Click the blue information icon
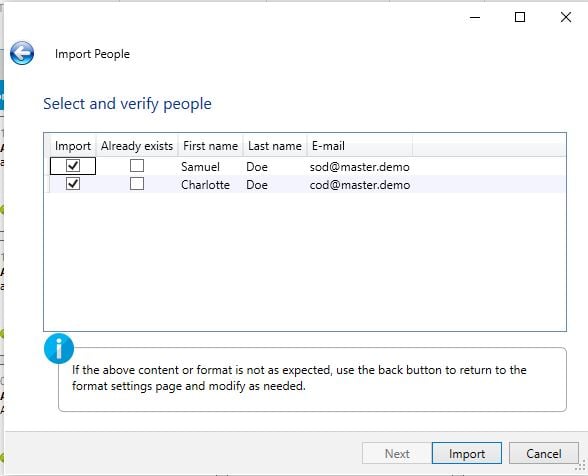 click(x=59, y=348)
